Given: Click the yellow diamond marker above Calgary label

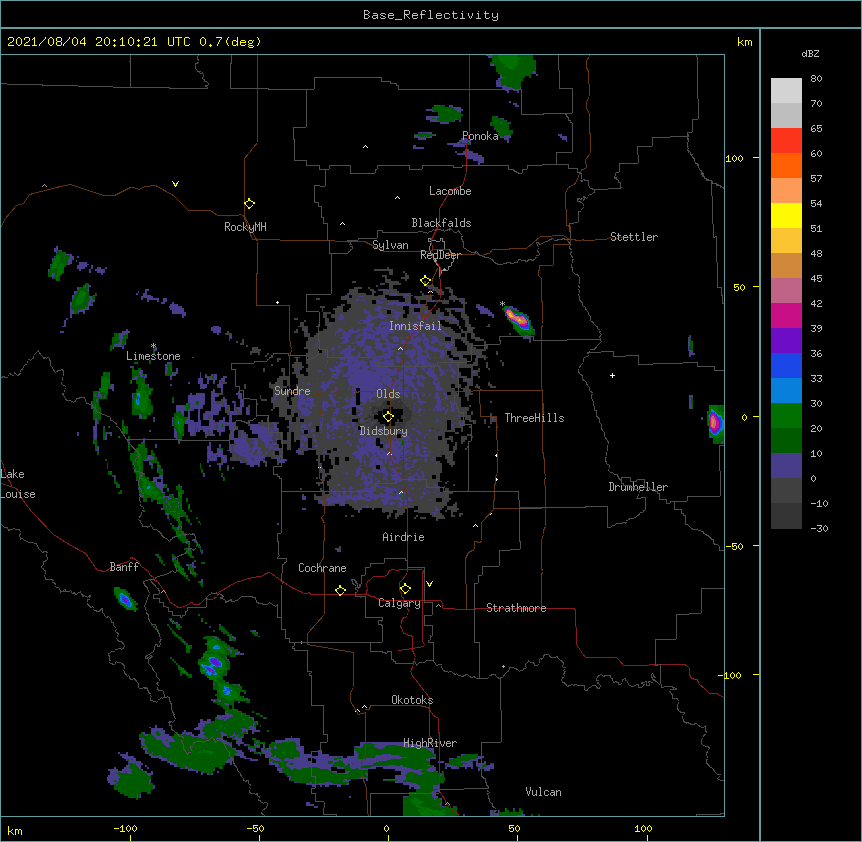Looking at the screenshot, I should (x=405, y=589).
